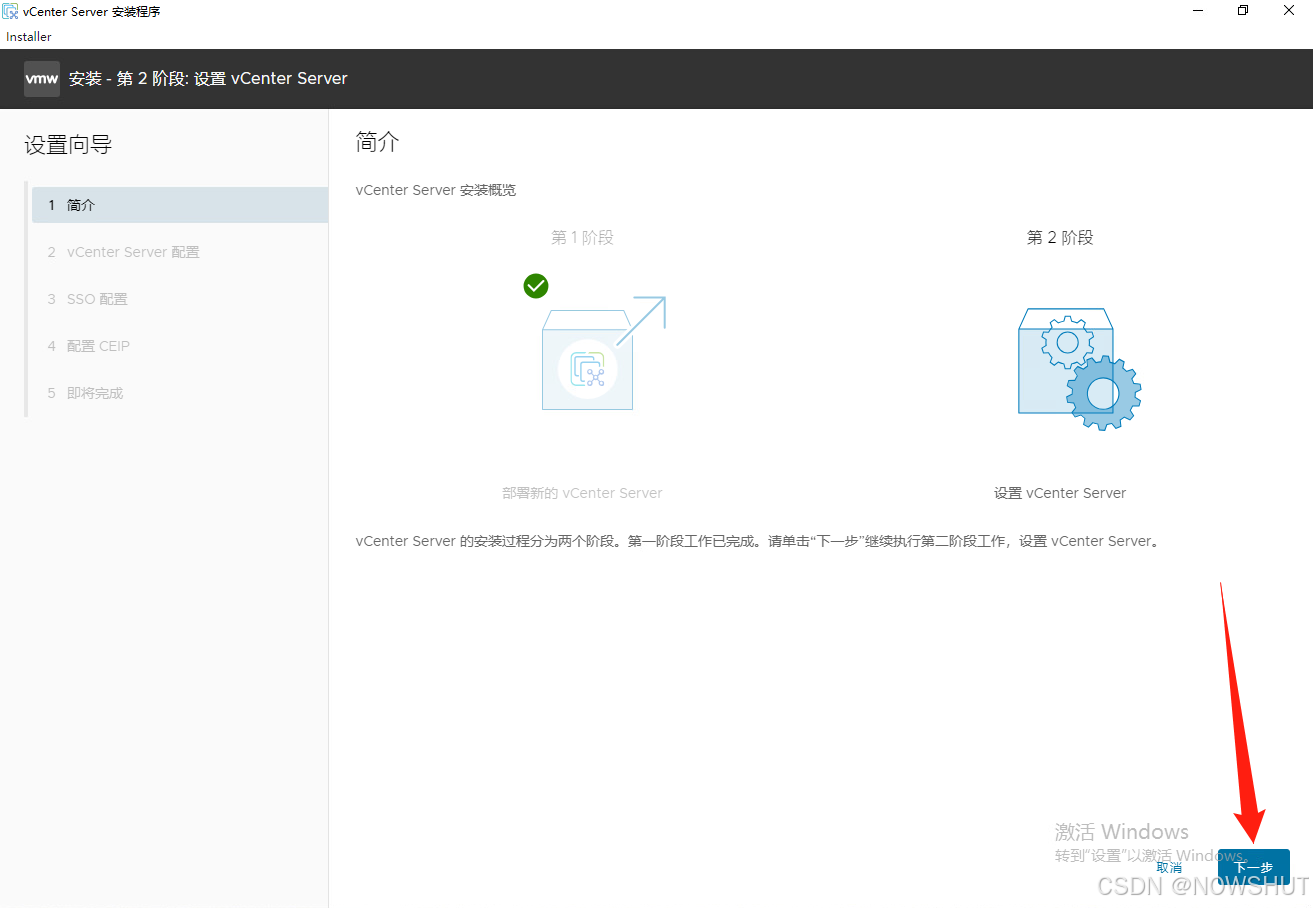
Task: Open the Installer menu
Action: coord(29,37)
